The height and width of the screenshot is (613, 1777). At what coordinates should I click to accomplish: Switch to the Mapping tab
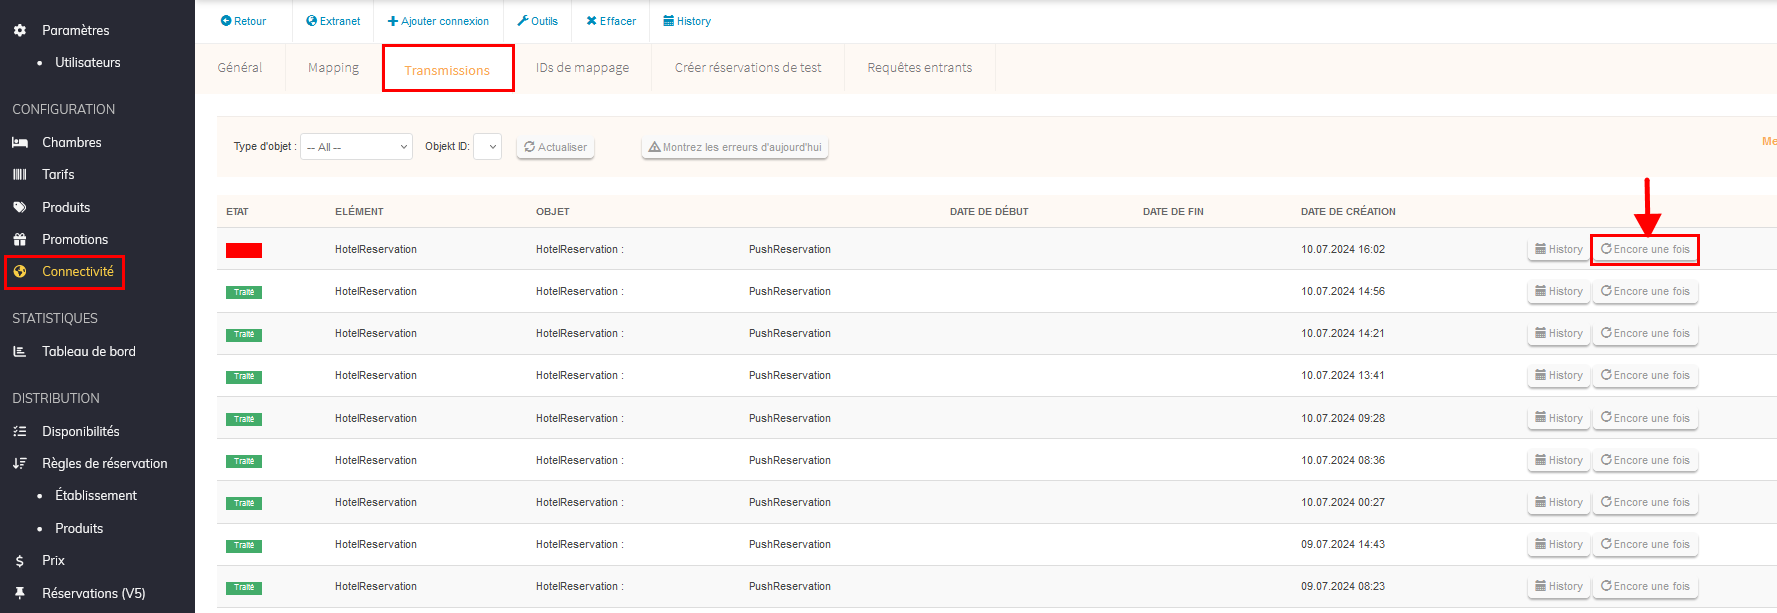point(333,68)
